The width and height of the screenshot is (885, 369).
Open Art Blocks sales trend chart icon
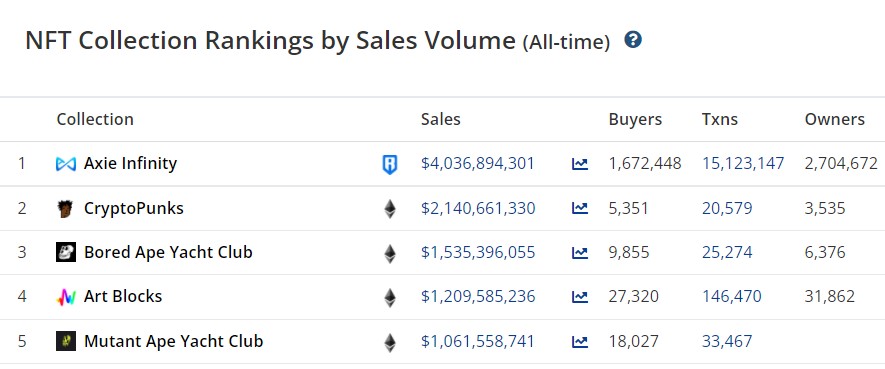pyautogui.click(x=580, y=297)
